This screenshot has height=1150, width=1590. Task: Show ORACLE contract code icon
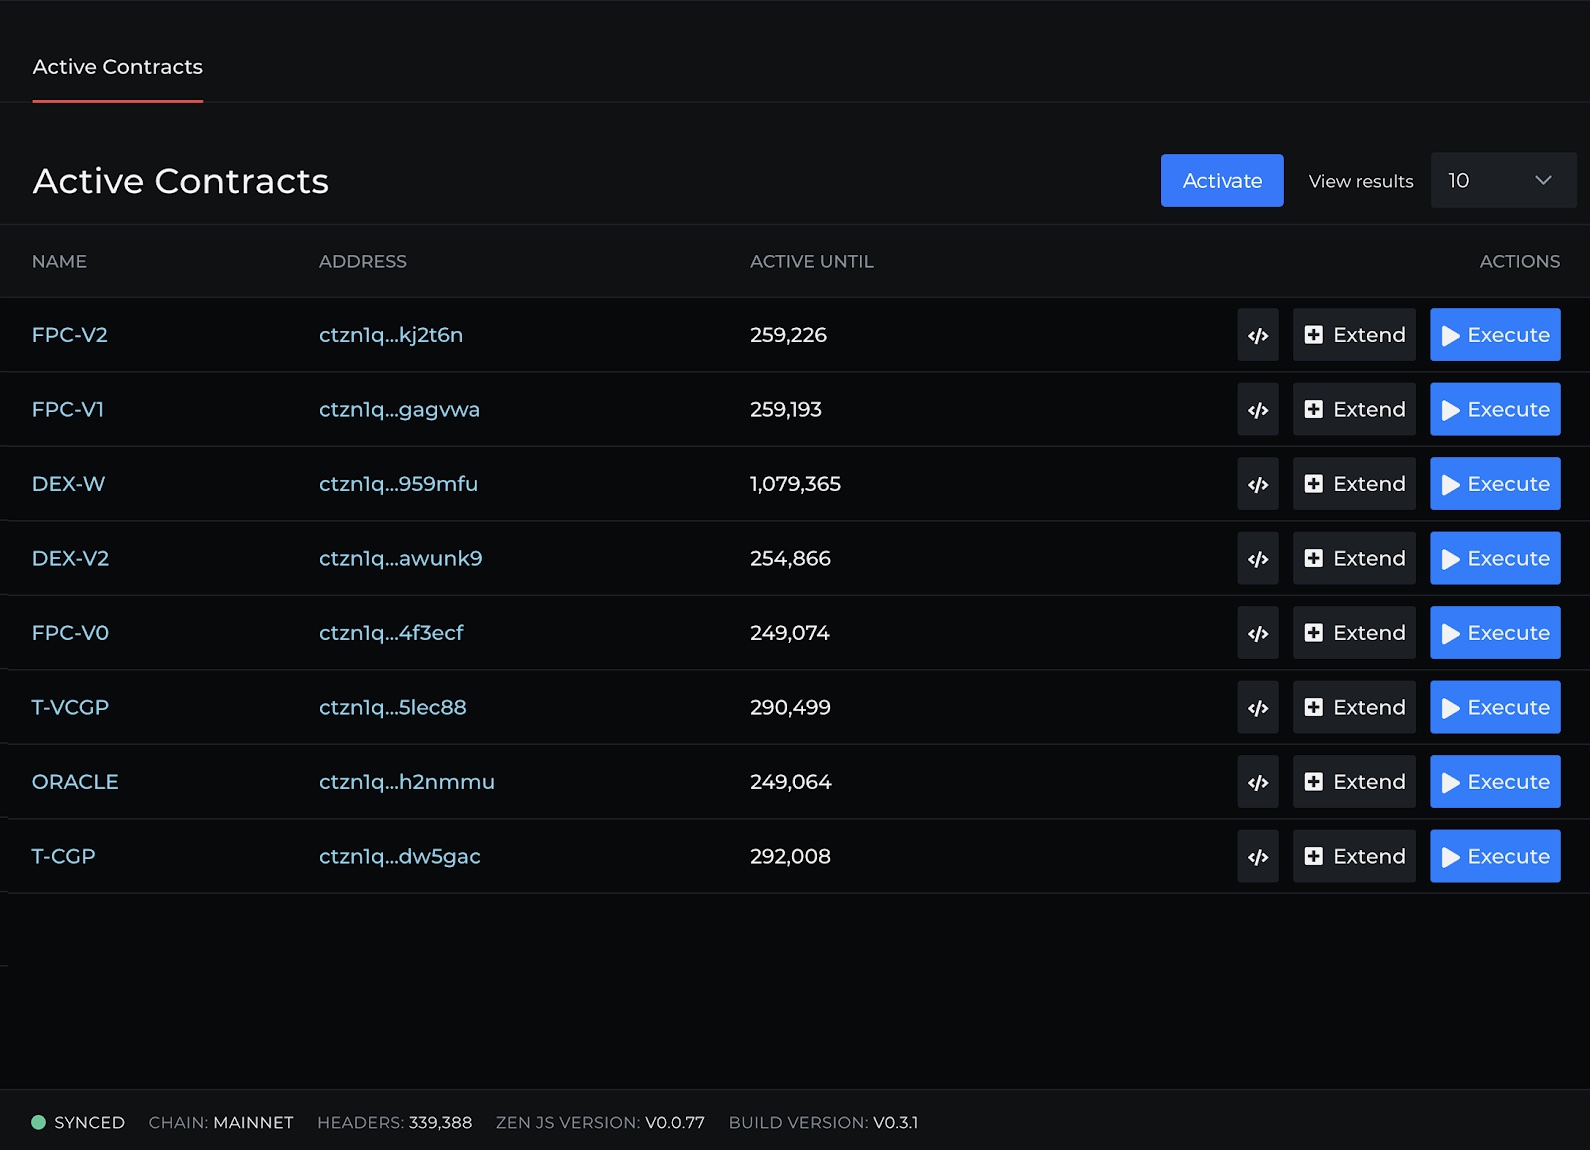pos(1257,782)
